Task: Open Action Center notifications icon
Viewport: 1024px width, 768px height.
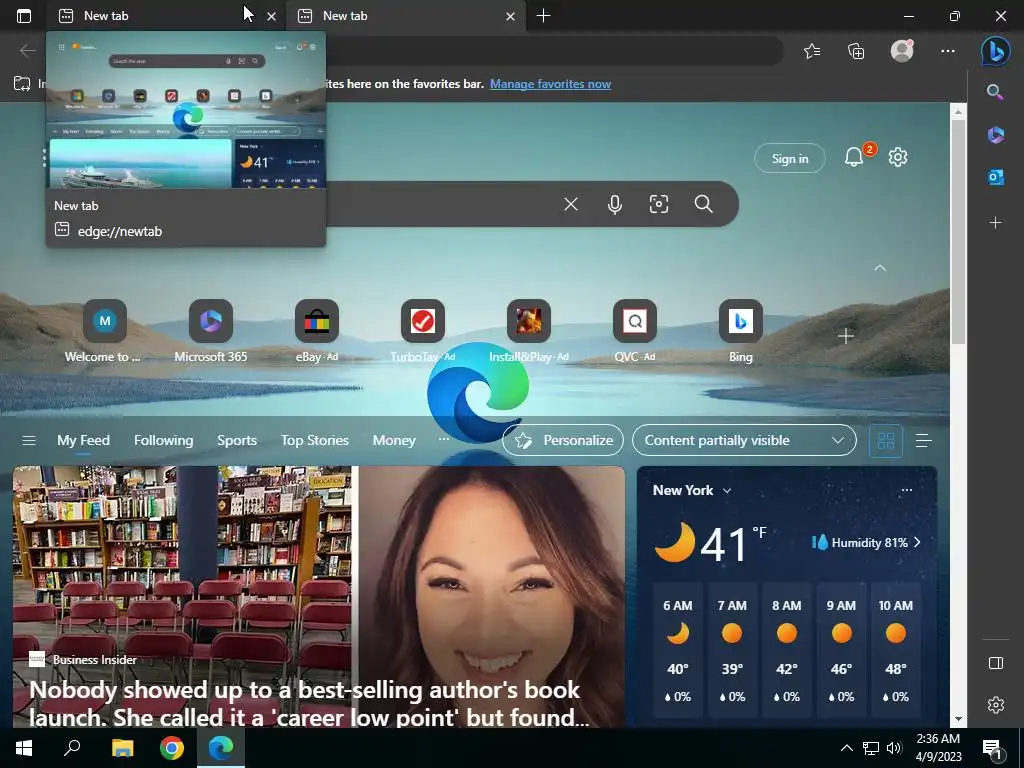Action: tap(993, 749)
